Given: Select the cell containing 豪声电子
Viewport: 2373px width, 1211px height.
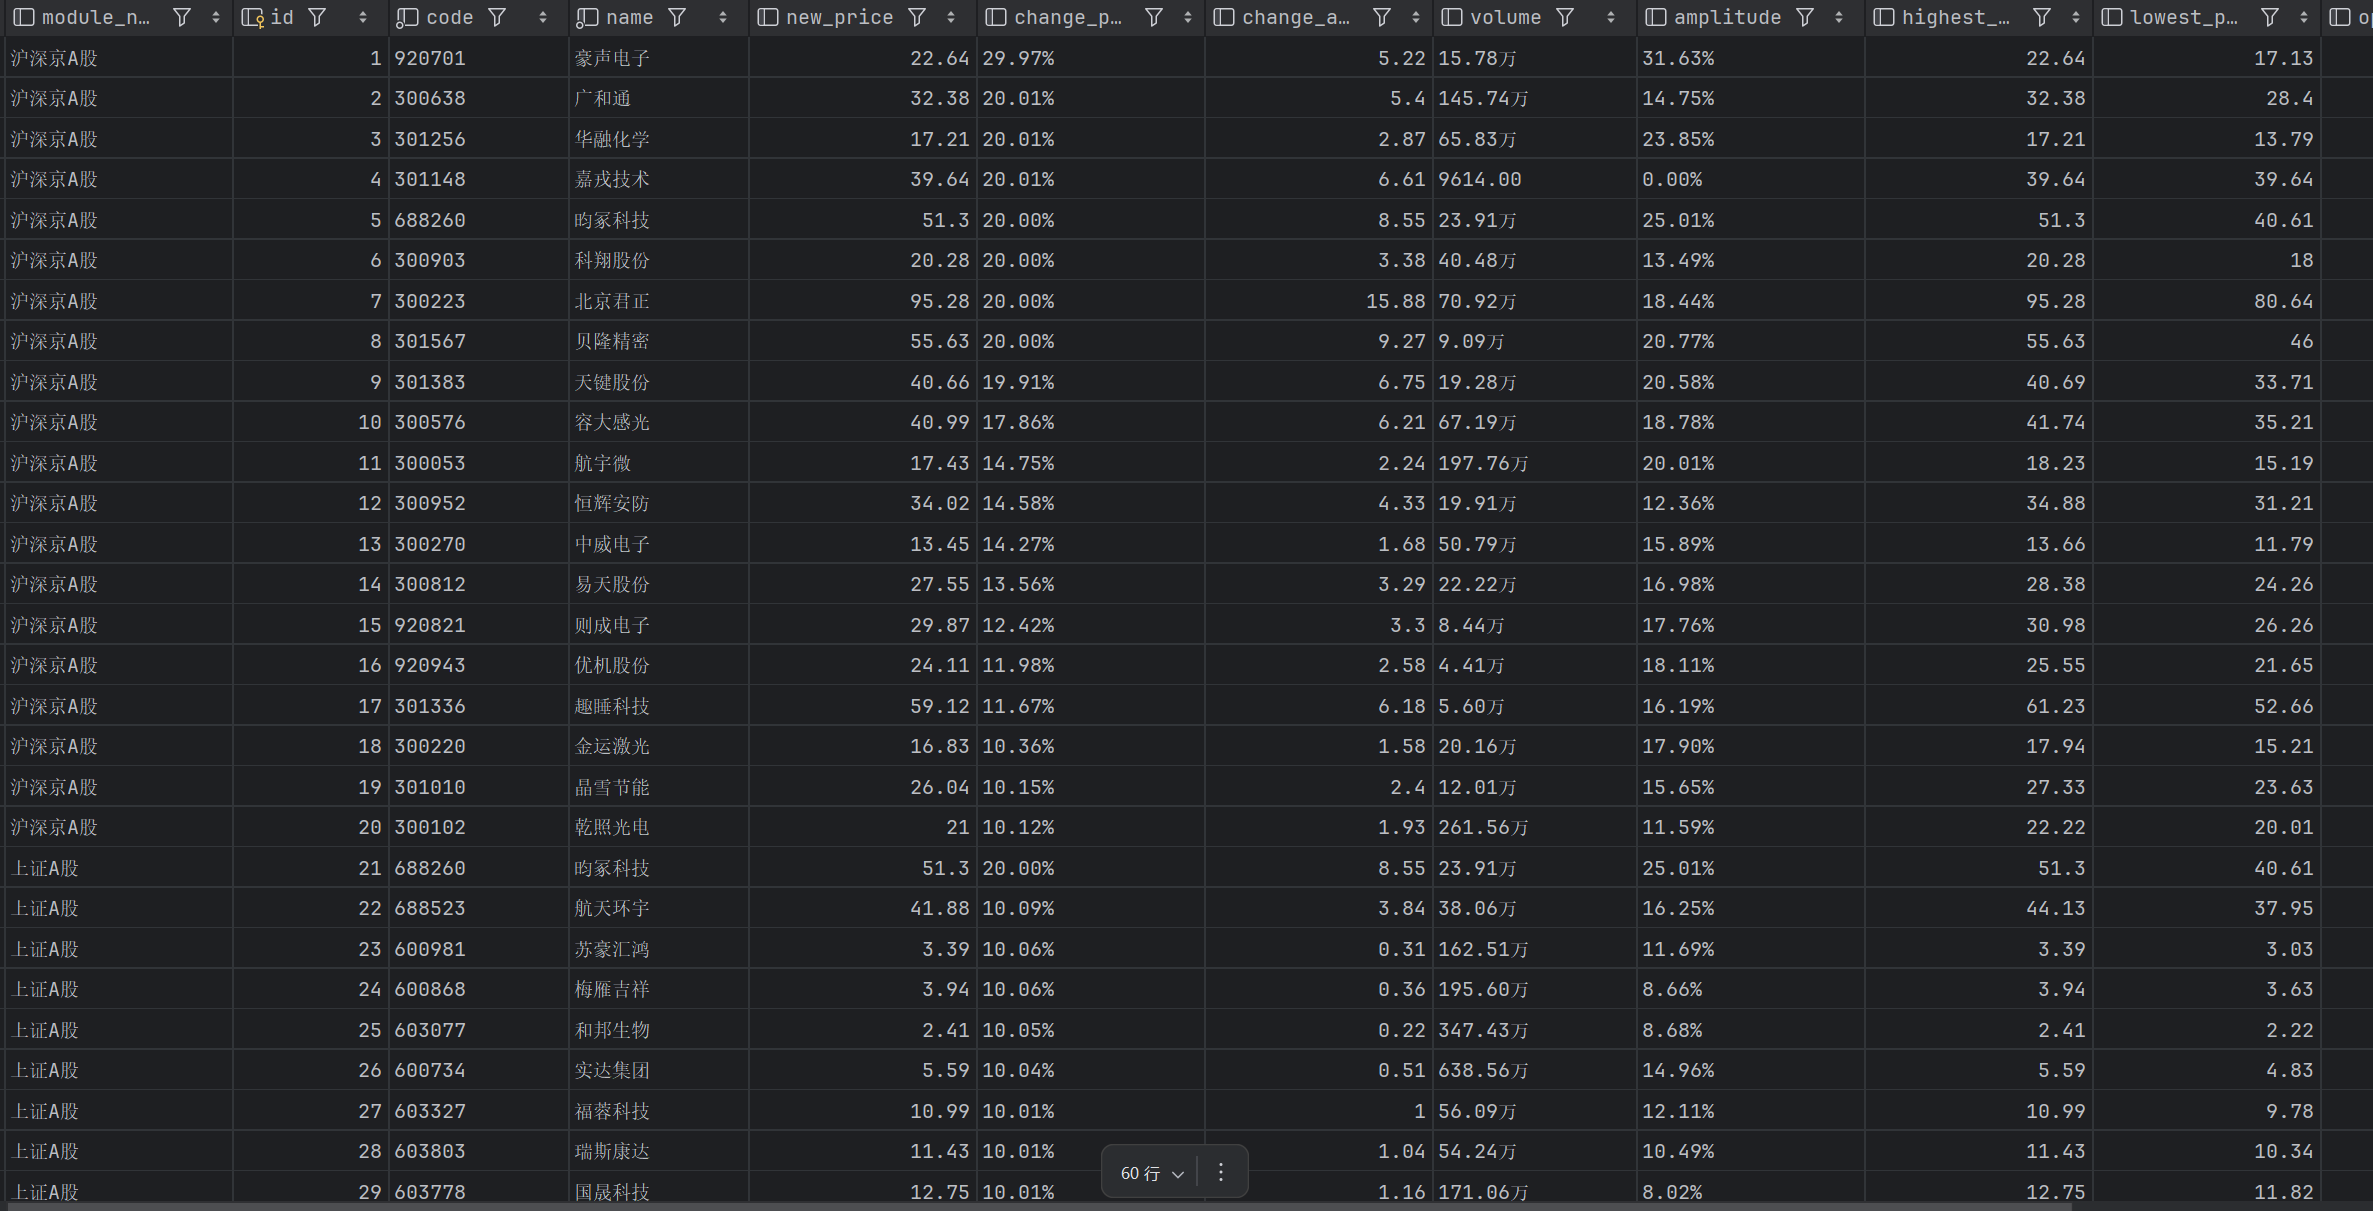Looking at the screenshot, I should (x=612, y=58).
